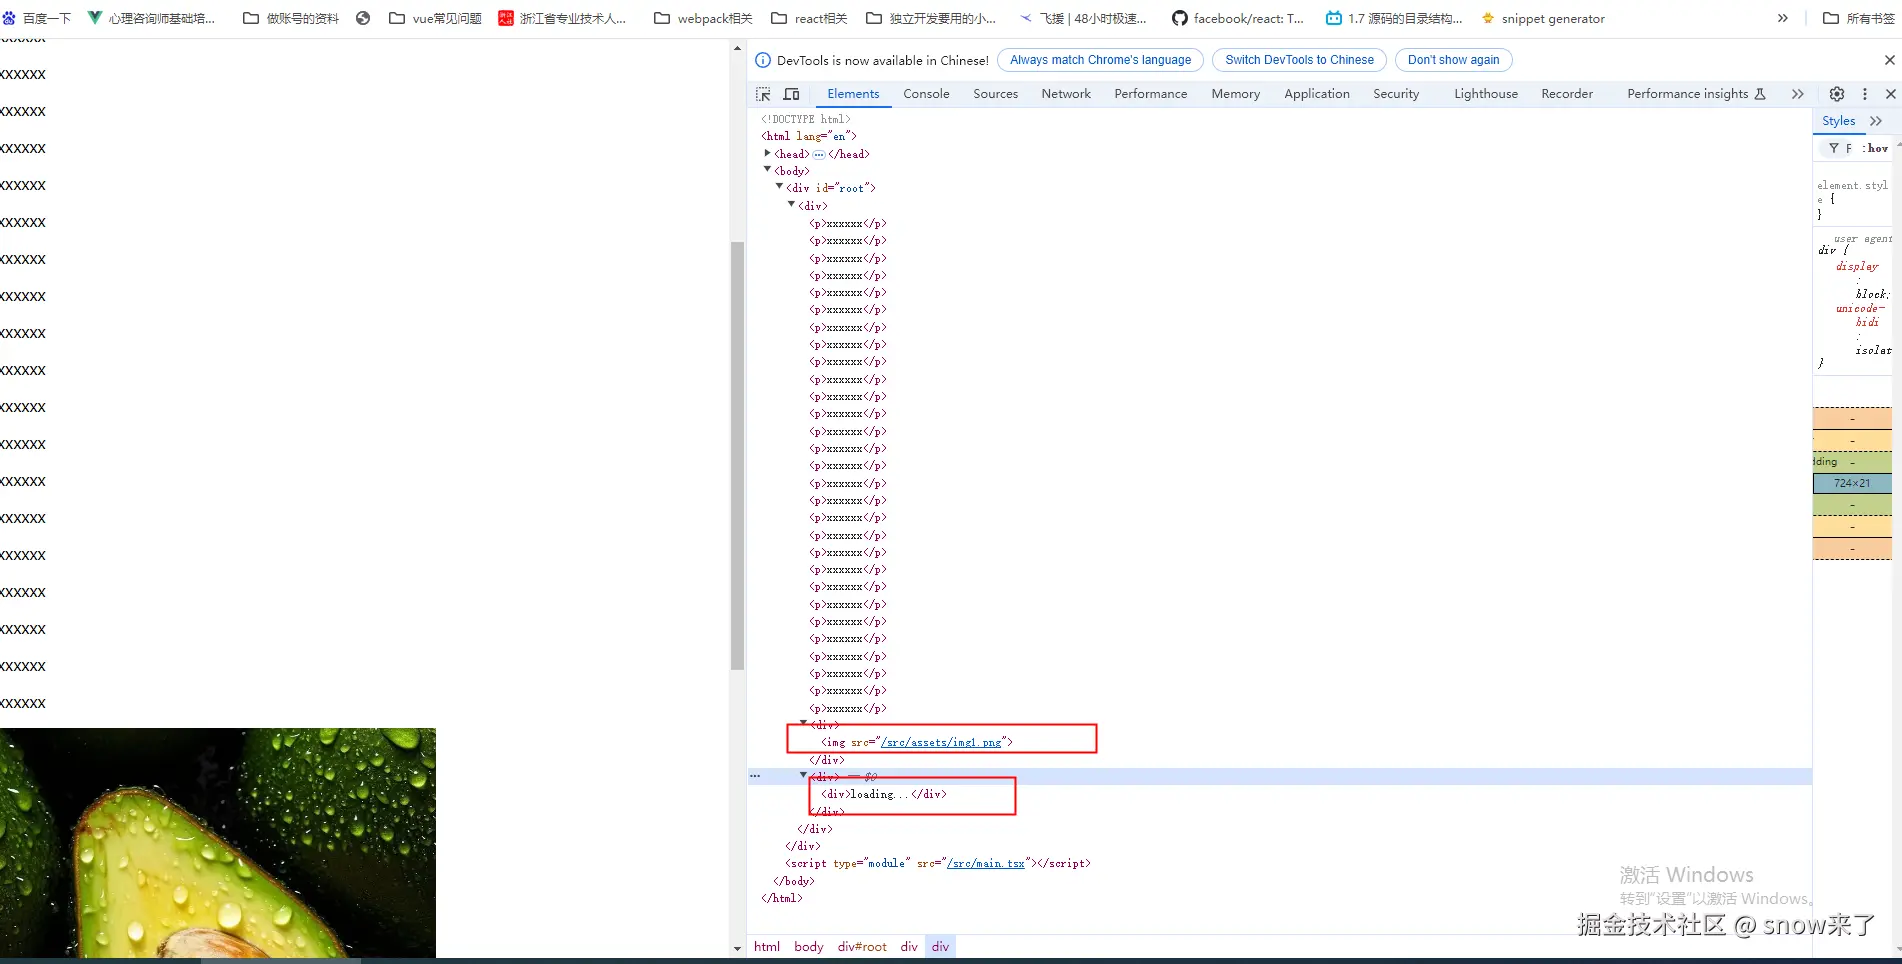1902x964 pixels.
Task: Open node actions ellipsis for selected div
Action: click(755, 776)
